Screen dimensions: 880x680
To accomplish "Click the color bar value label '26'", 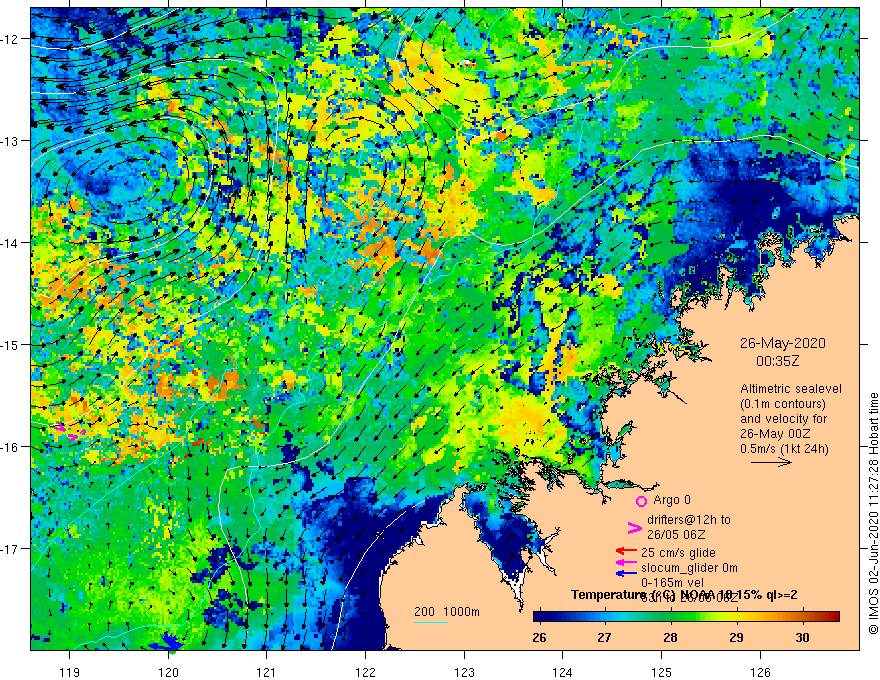I will coord(539,637).
